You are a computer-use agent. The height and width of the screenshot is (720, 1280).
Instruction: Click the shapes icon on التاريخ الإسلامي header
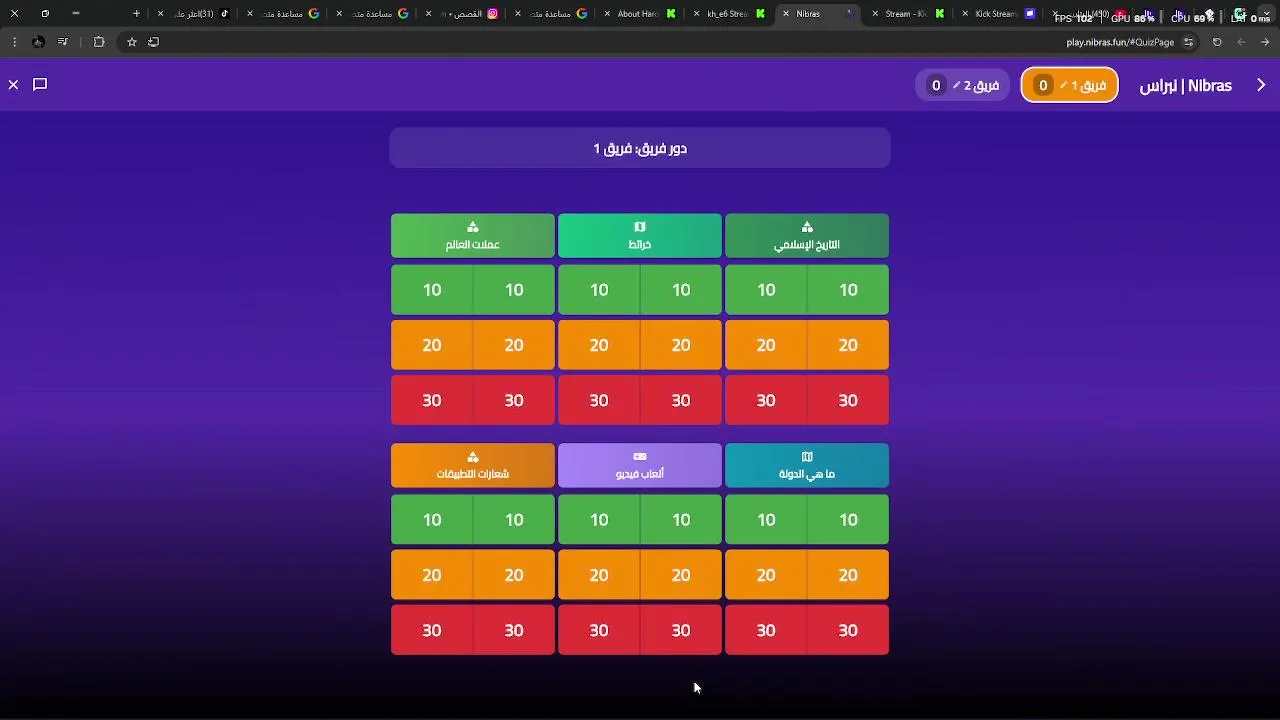point(807,227)
